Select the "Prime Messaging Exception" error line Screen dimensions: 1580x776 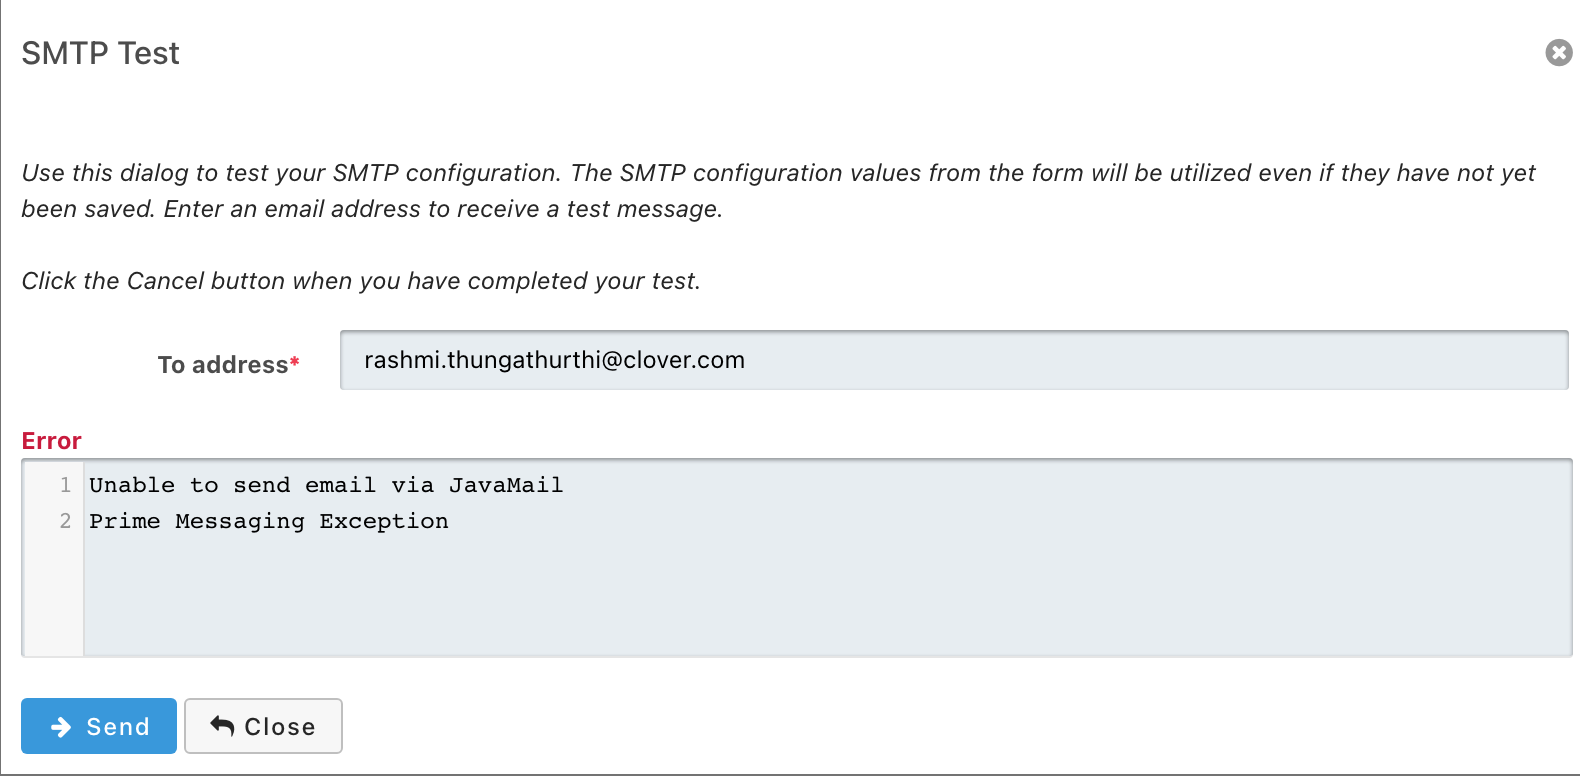coord(268,522)
